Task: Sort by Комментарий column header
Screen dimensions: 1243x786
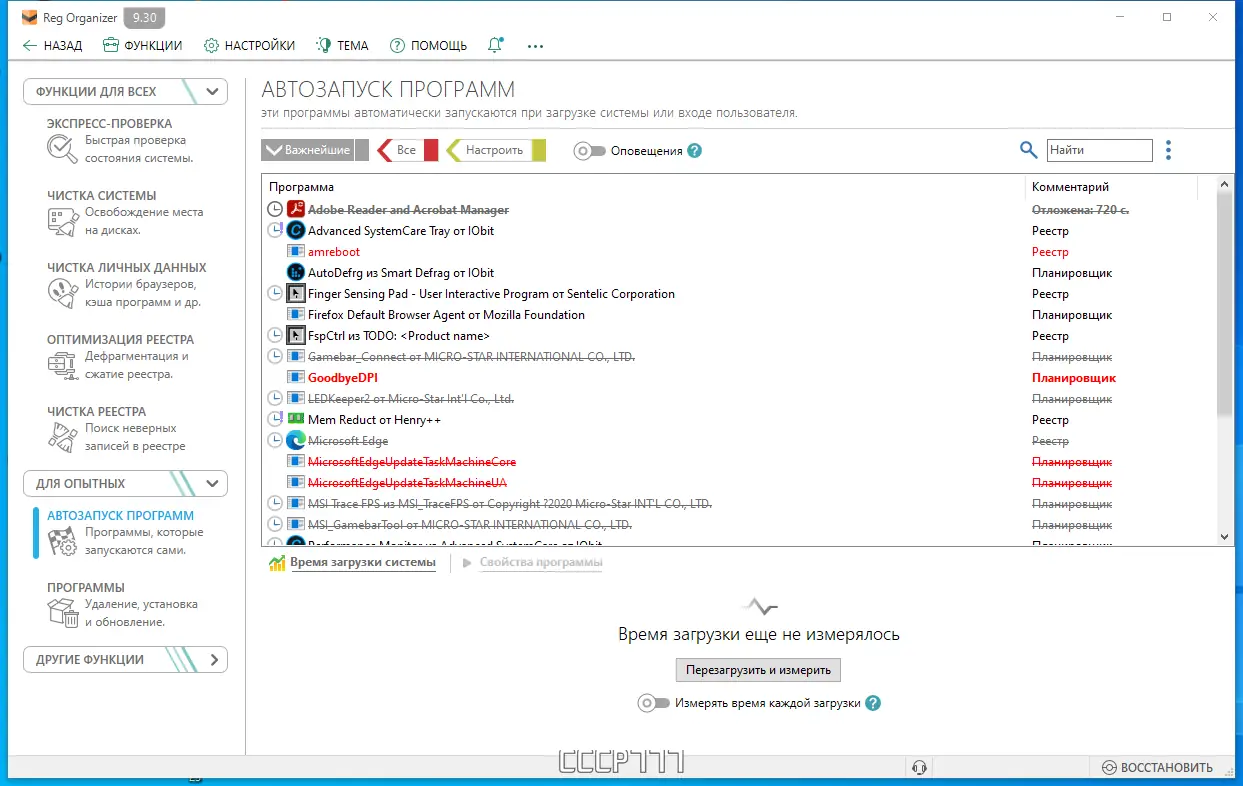Action: [x=1111, y=187]
